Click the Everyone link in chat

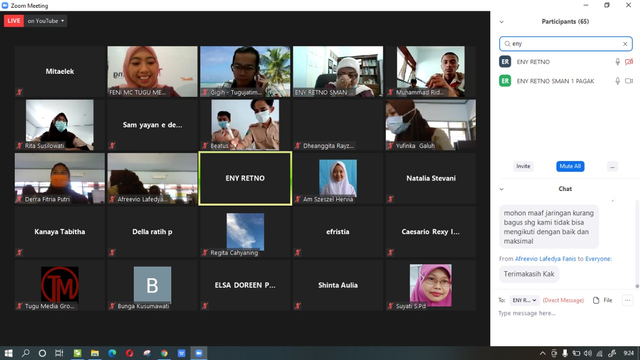[598, 259]
